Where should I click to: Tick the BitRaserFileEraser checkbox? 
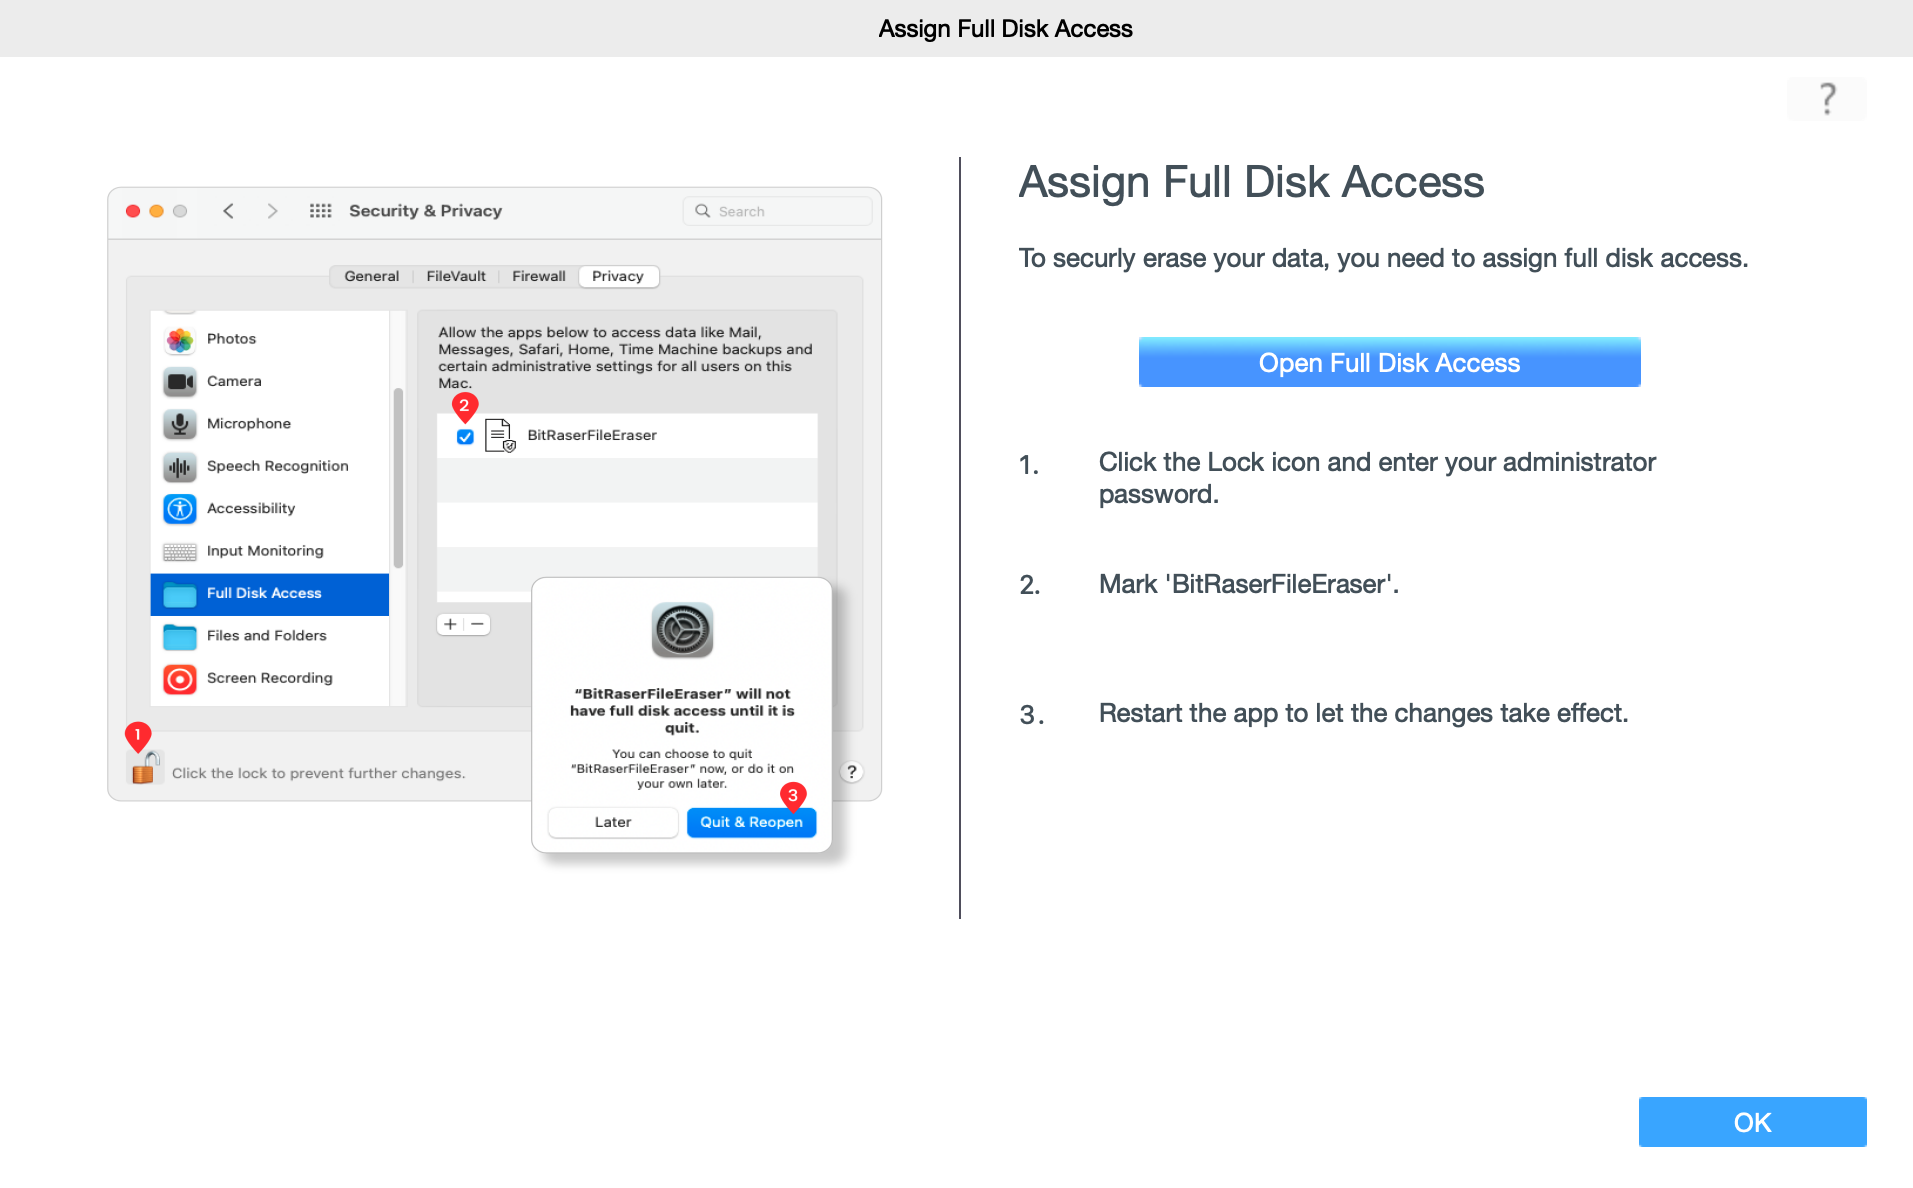[465, 437]
